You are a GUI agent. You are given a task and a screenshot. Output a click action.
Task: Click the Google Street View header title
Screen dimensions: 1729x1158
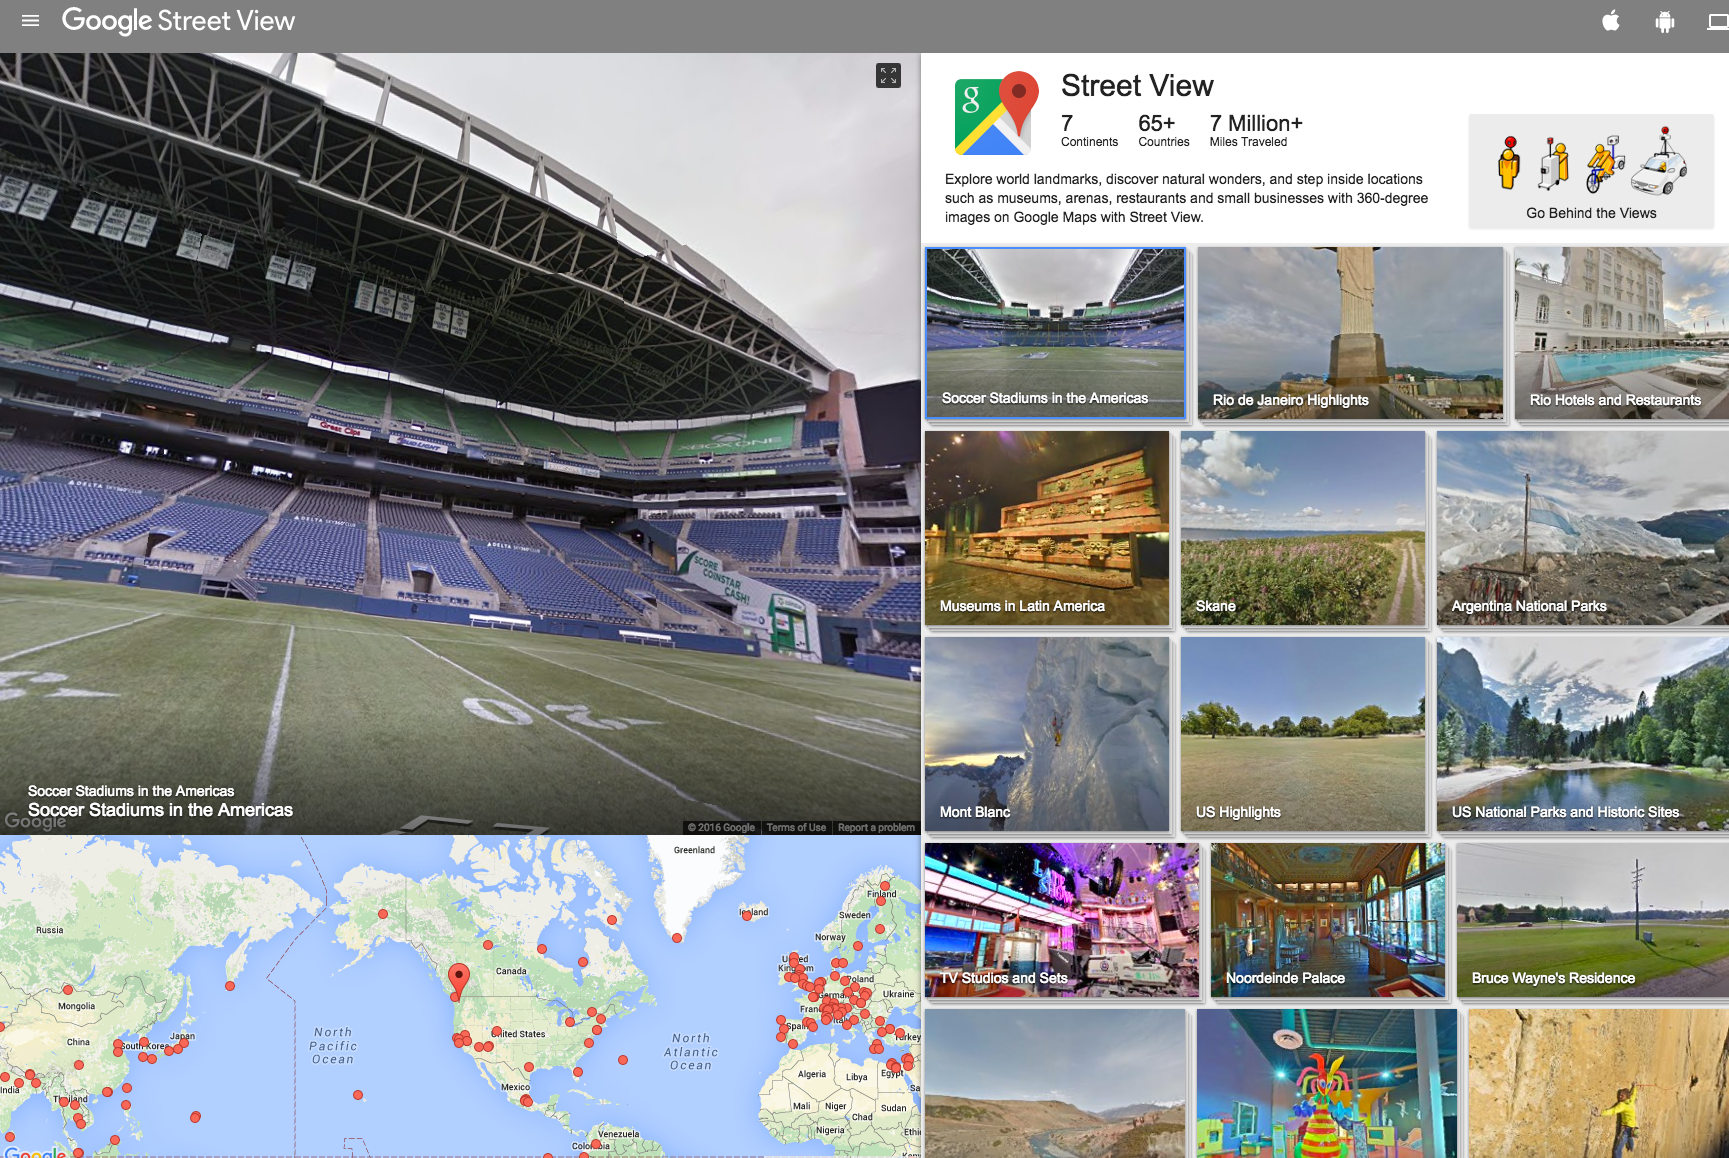pyautogui.click(x=178, y=21)
